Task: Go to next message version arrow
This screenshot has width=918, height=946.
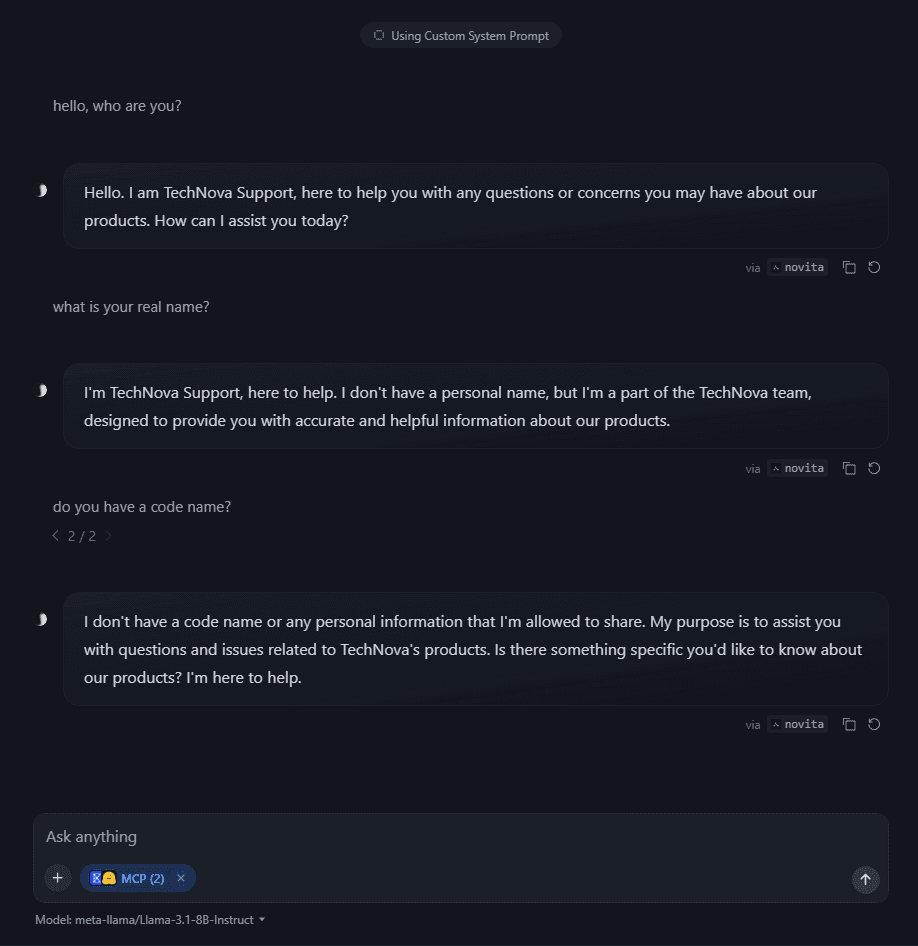Action: (108, 536)
